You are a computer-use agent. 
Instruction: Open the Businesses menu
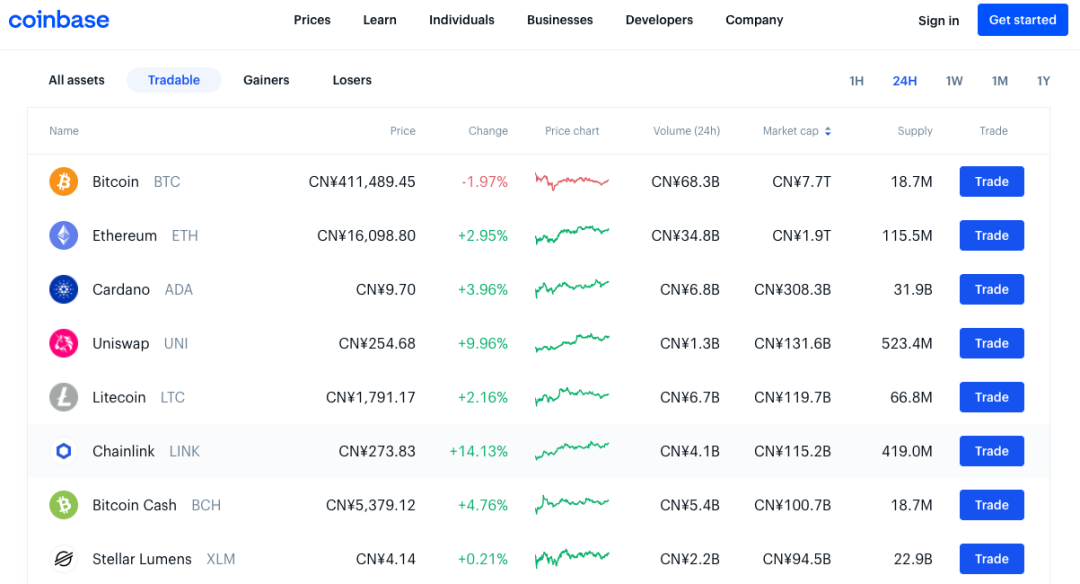click(560, 20)
